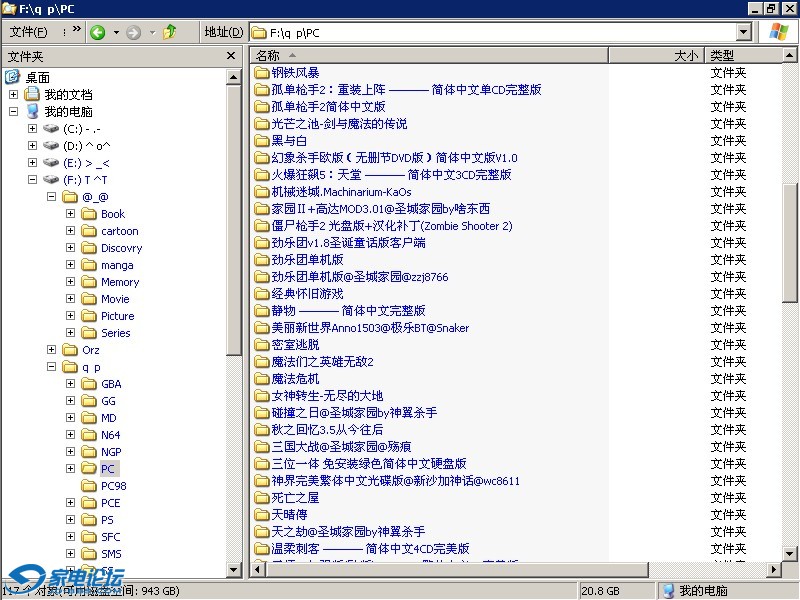Open the 文件(F) menu
Viewport: 800px width, 600px height.
click(29, 32)
